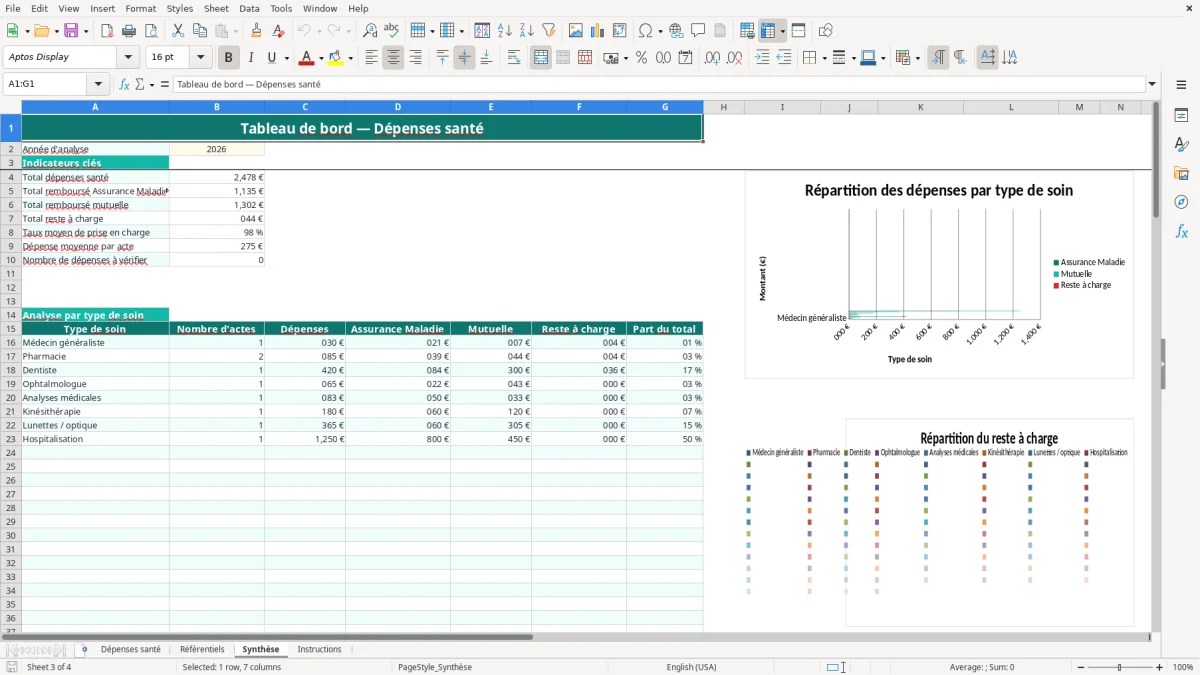Toggle Center Horizontally alignment
Screen dimensions: 1200x675
393,58
